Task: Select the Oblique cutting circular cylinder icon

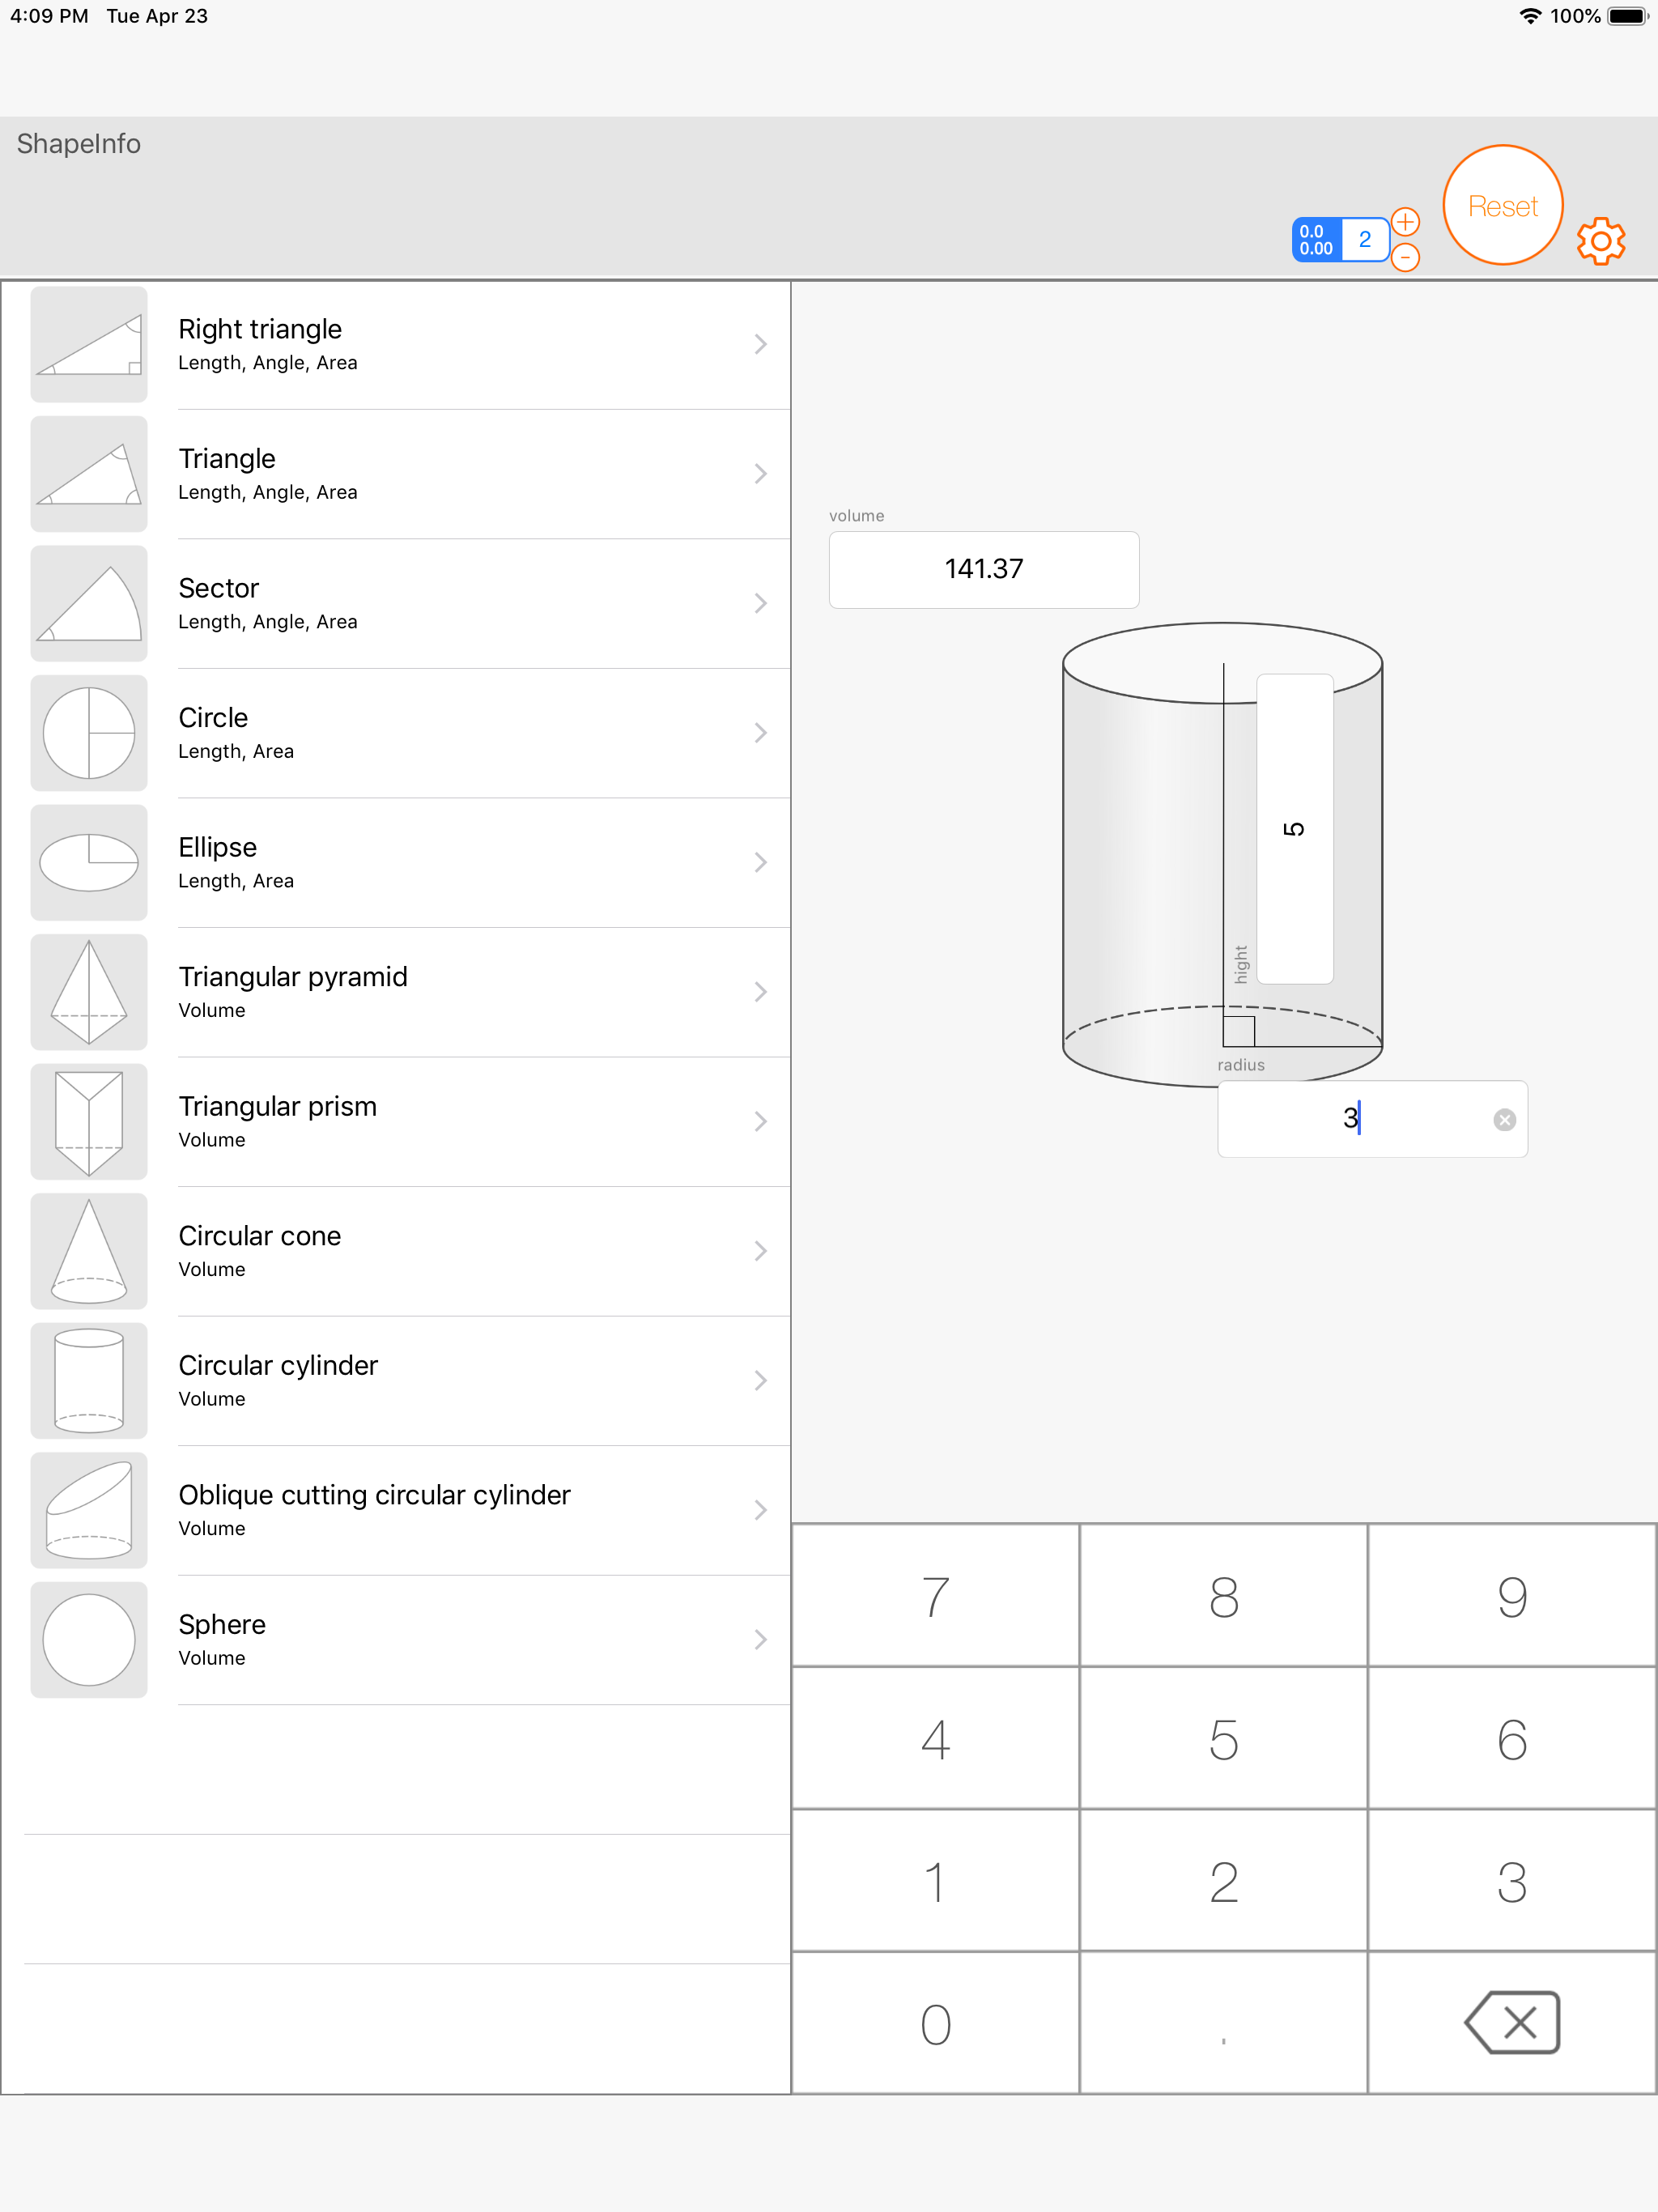Action: [x=89, y=1510]
